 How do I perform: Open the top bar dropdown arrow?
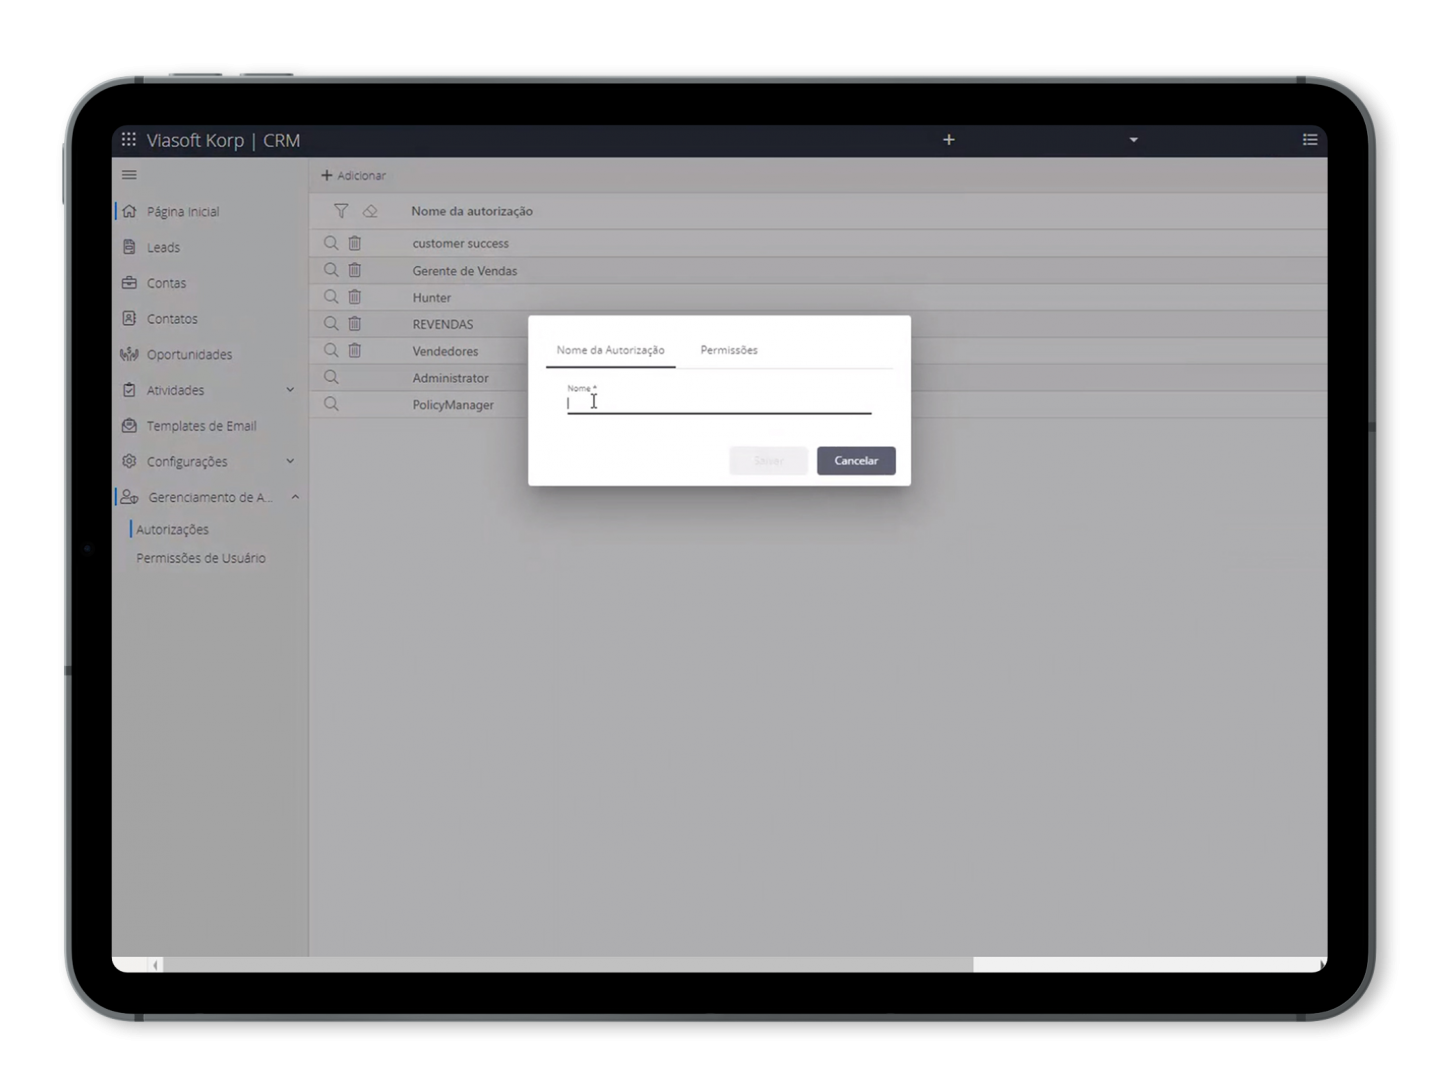(1133, 140)
